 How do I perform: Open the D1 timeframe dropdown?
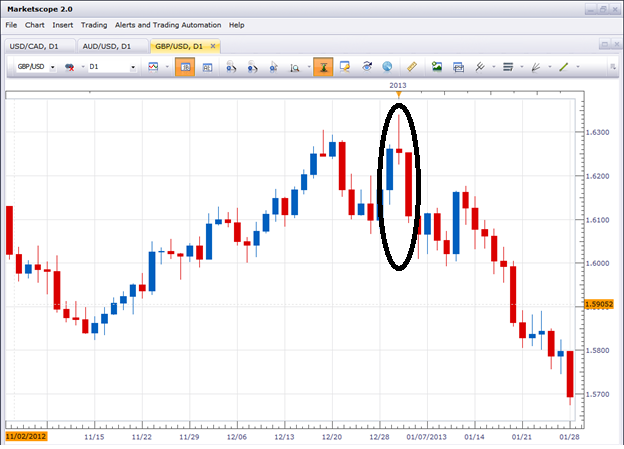133,67
